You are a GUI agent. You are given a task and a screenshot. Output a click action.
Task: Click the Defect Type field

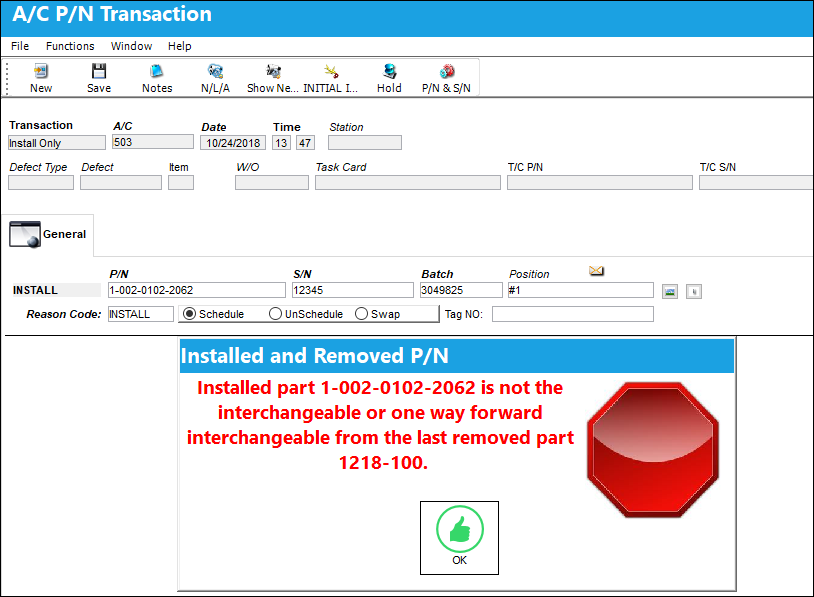point(41,183)
